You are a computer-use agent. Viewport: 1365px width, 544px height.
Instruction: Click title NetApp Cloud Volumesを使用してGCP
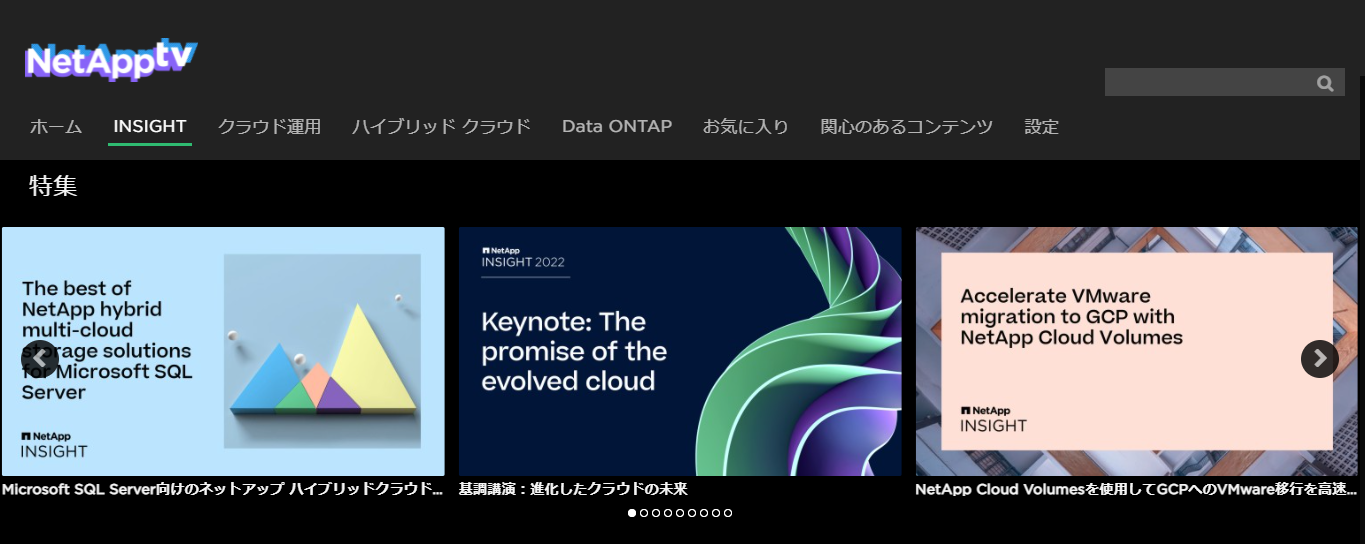pyautogui.click(x=1136, y=490)
